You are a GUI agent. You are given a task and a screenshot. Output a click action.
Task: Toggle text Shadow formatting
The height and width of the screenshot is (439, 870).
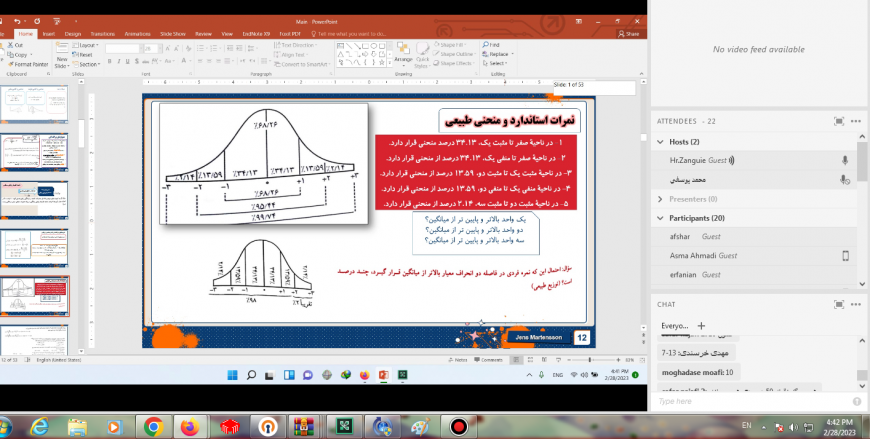[x=136, y=61]
